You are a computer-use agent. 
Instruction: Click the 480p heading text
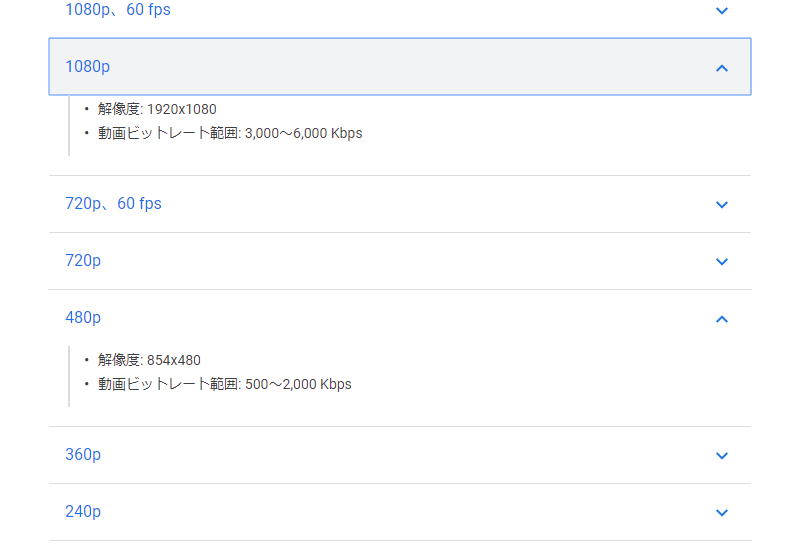[83, 318]
